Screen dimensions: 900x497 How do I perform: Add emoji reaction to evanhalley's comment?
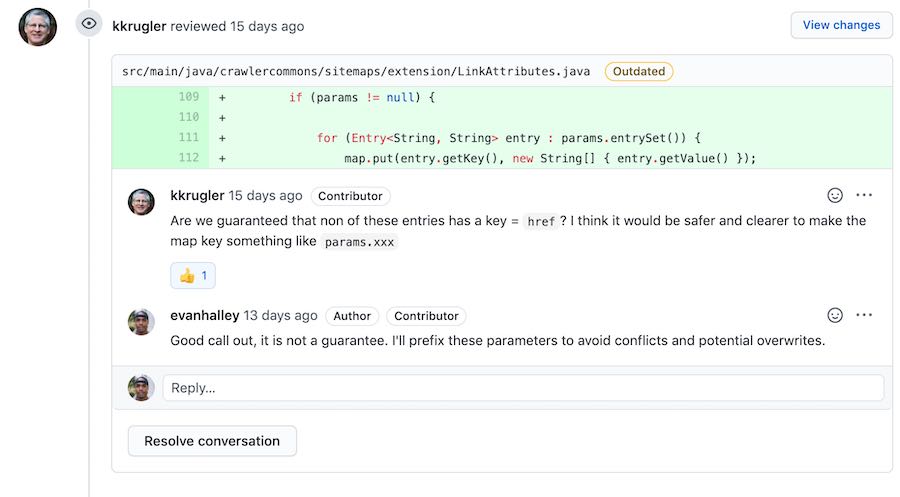835,315
